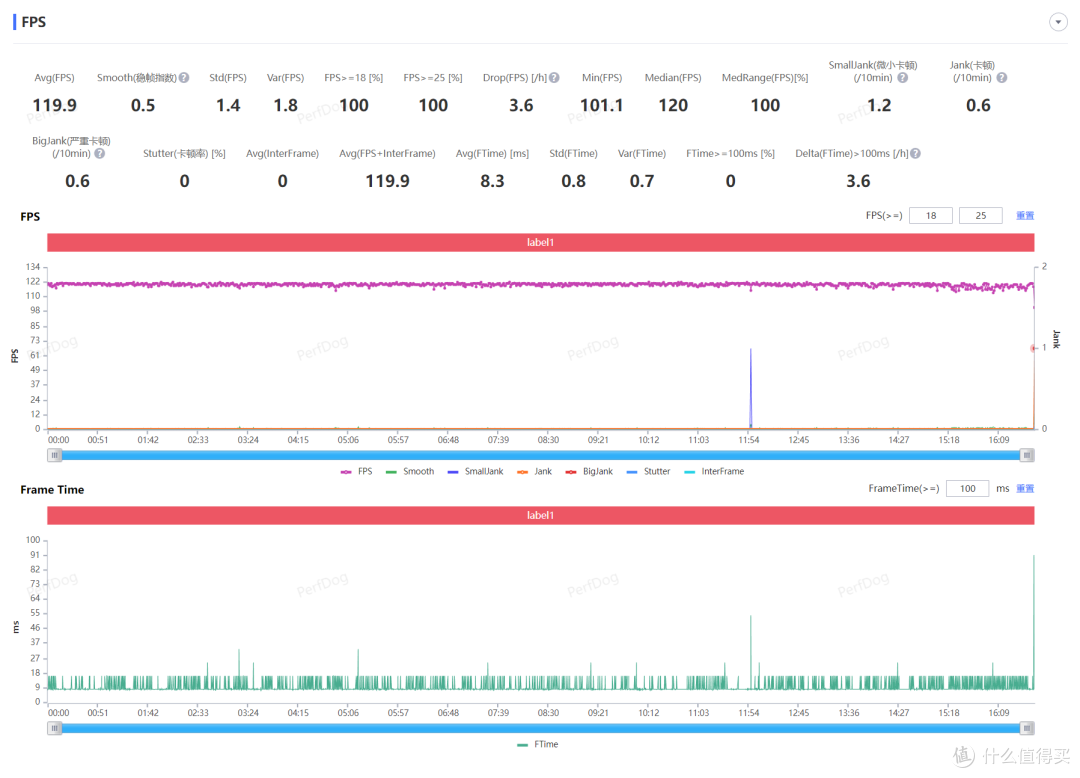The width and height of the screenshot is (1080, 778).
Task: Click the Drop(FPS) value 3.6
Action: 521,105
